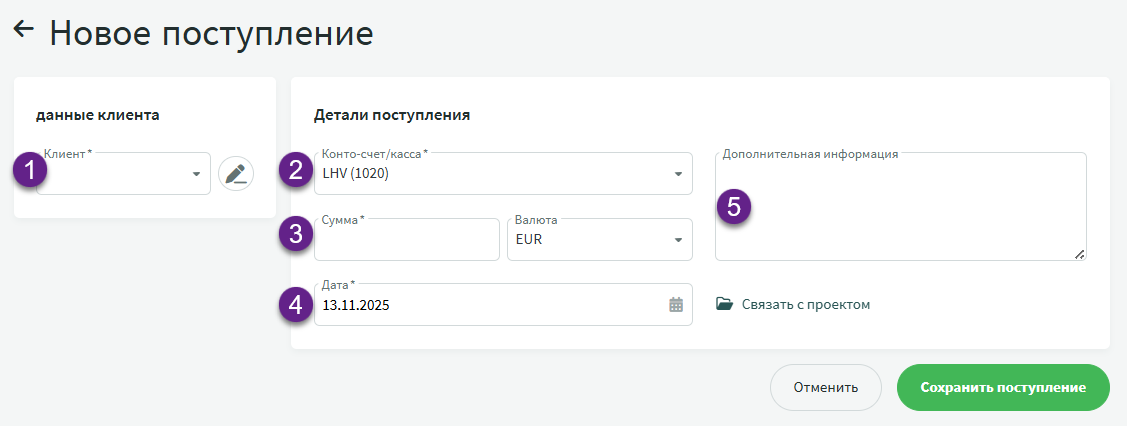Click the folder icon before Связать с проектом

tap(725, 304)
